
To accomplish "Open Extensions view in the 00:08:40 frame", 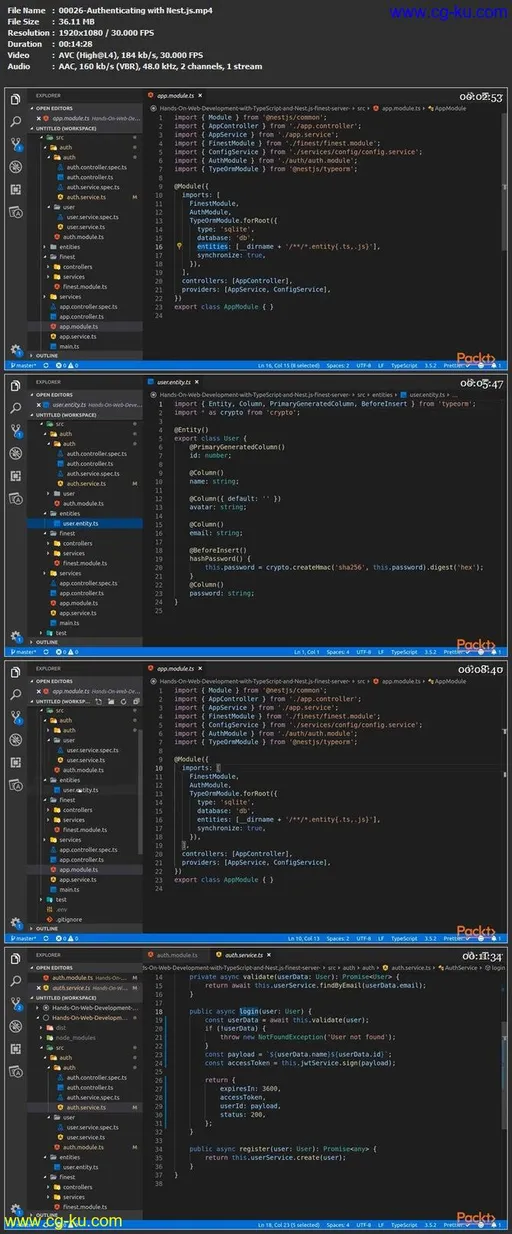I will point(15,763).
